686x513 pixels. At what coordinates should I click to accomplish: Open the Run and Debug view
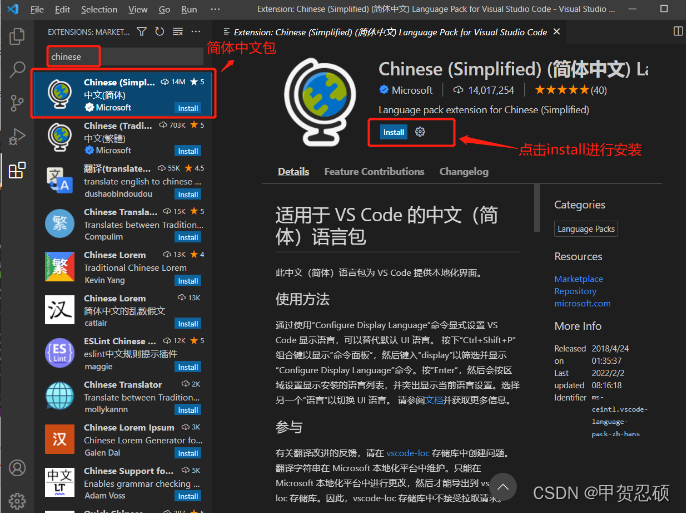point(17,136)
